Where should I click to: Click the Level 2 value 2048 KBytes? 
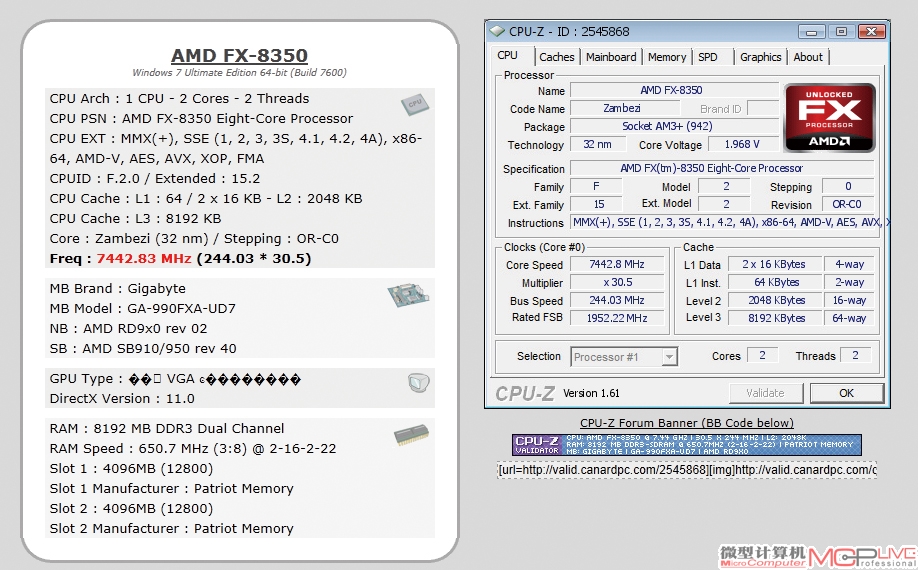[775, 300]
